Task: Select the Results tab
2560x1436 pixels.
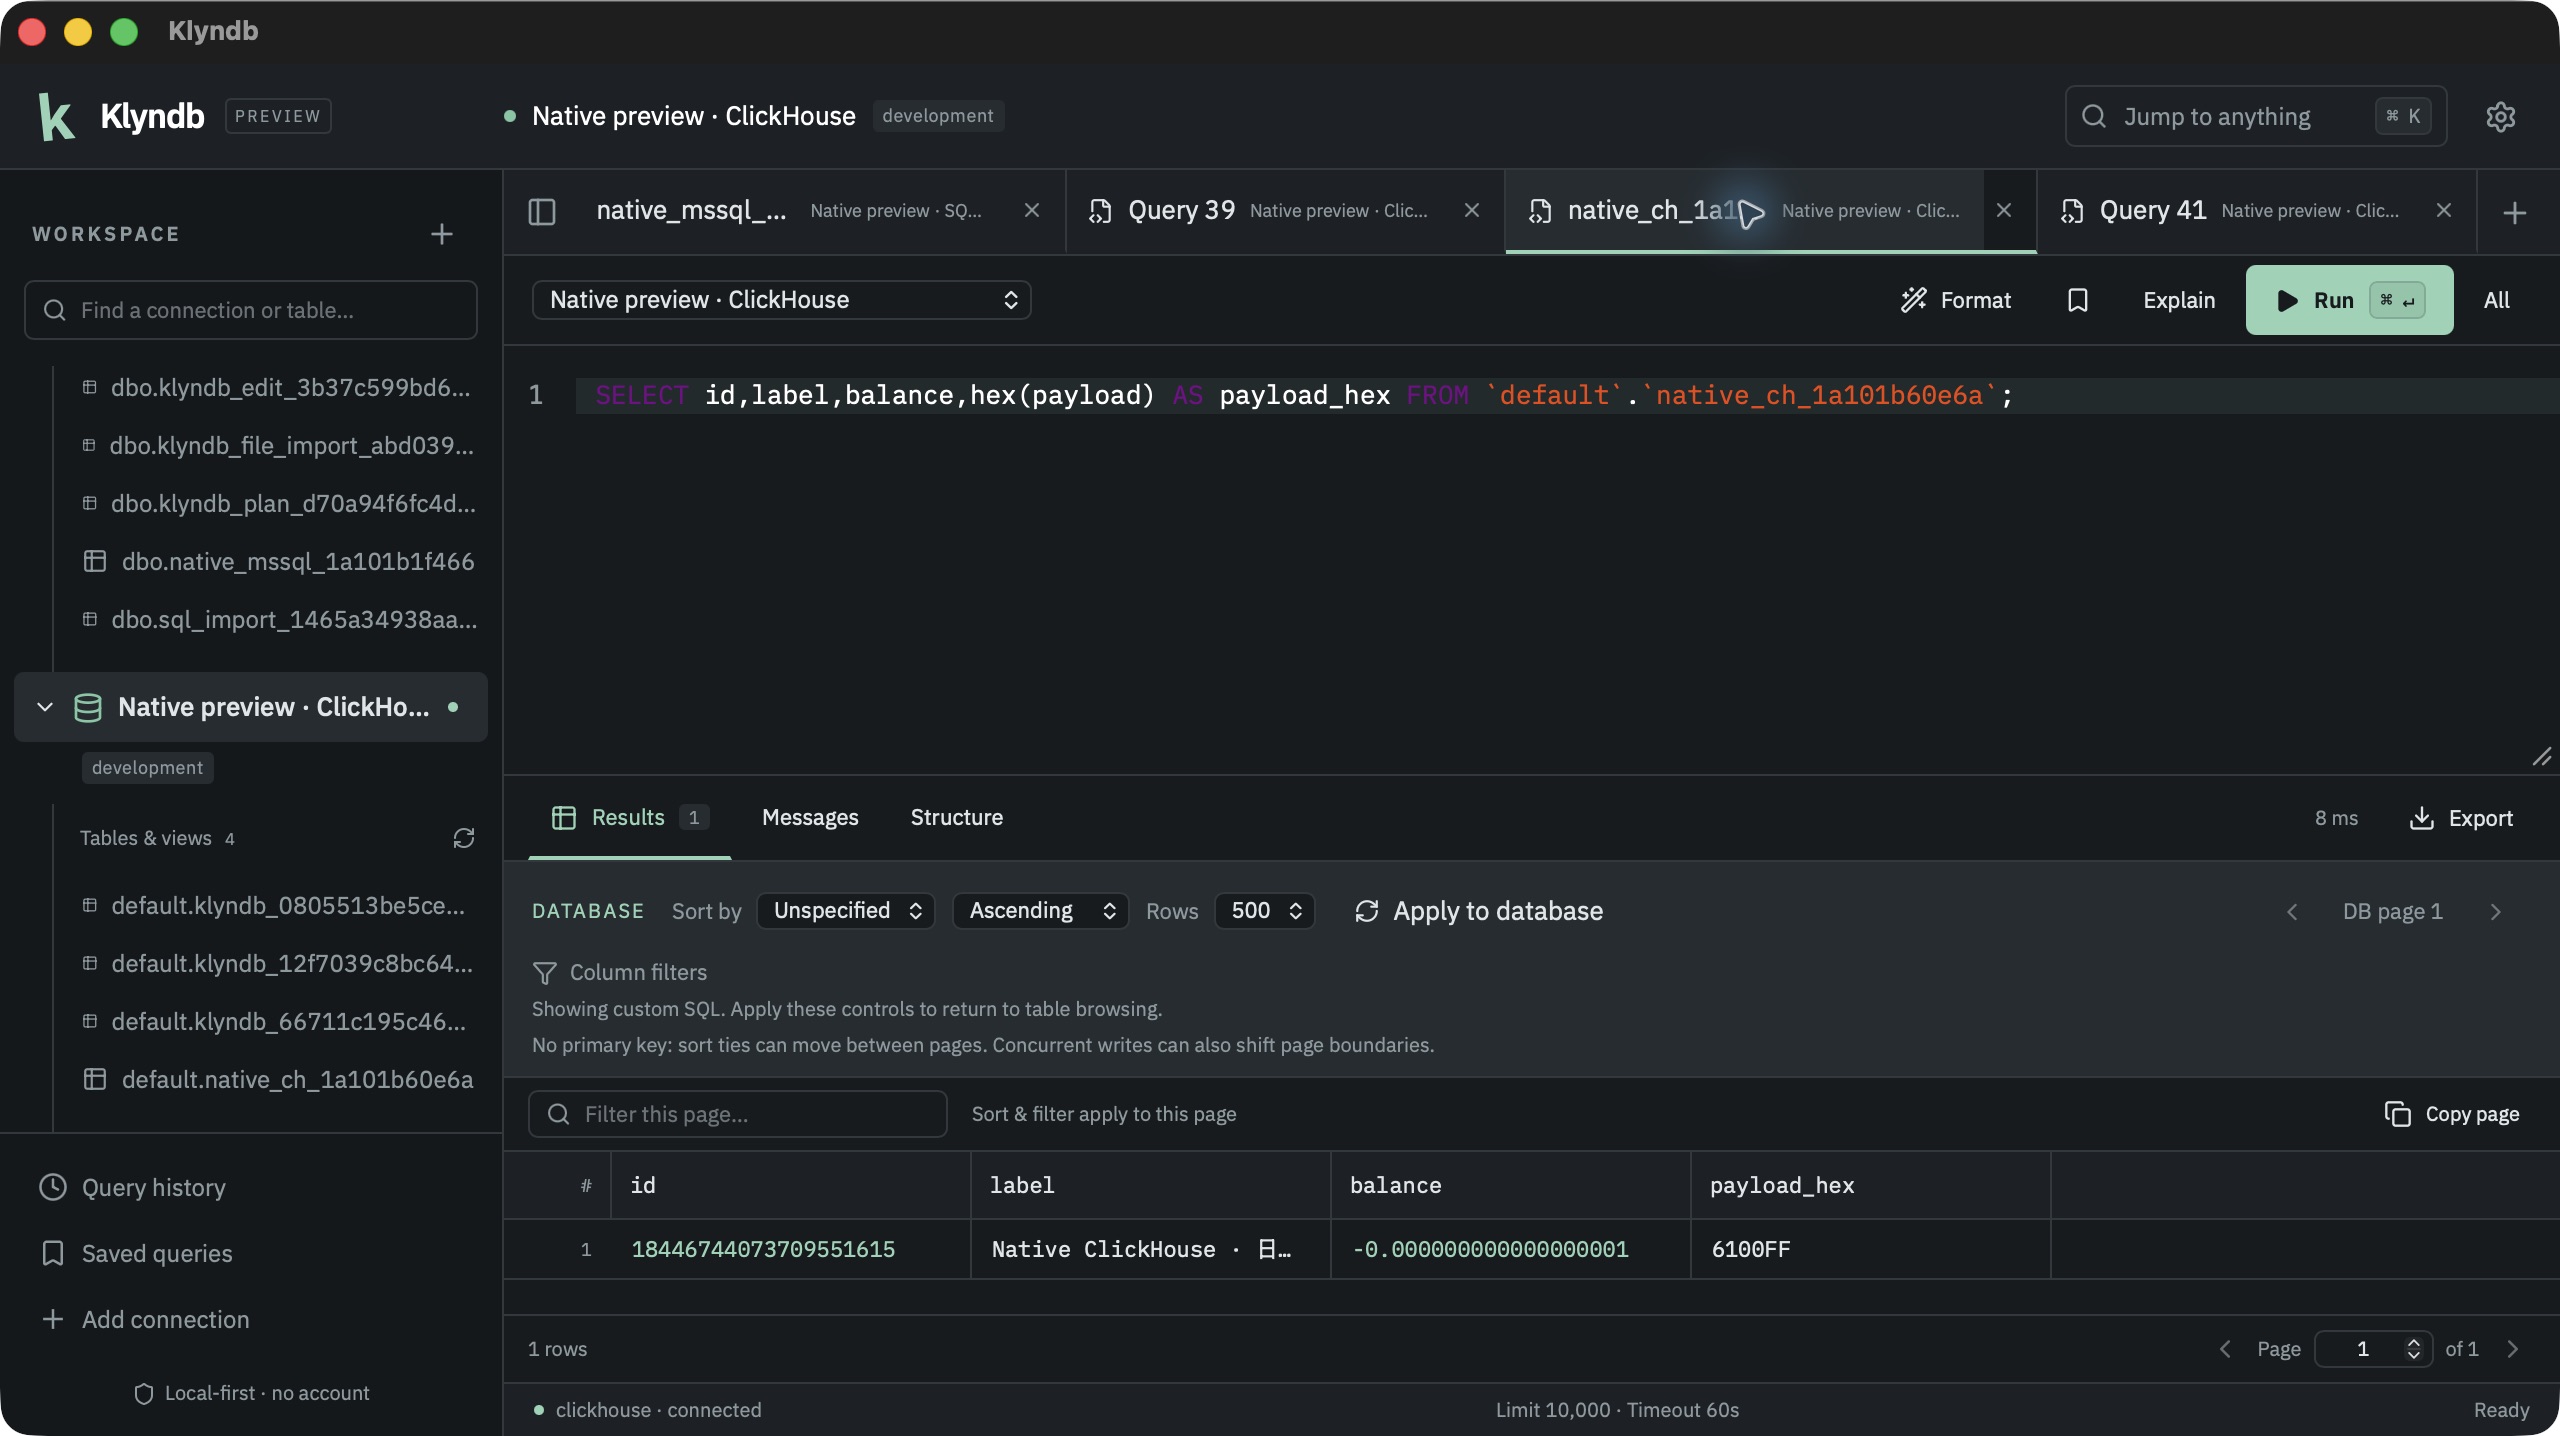Action: tap(630, 818)
